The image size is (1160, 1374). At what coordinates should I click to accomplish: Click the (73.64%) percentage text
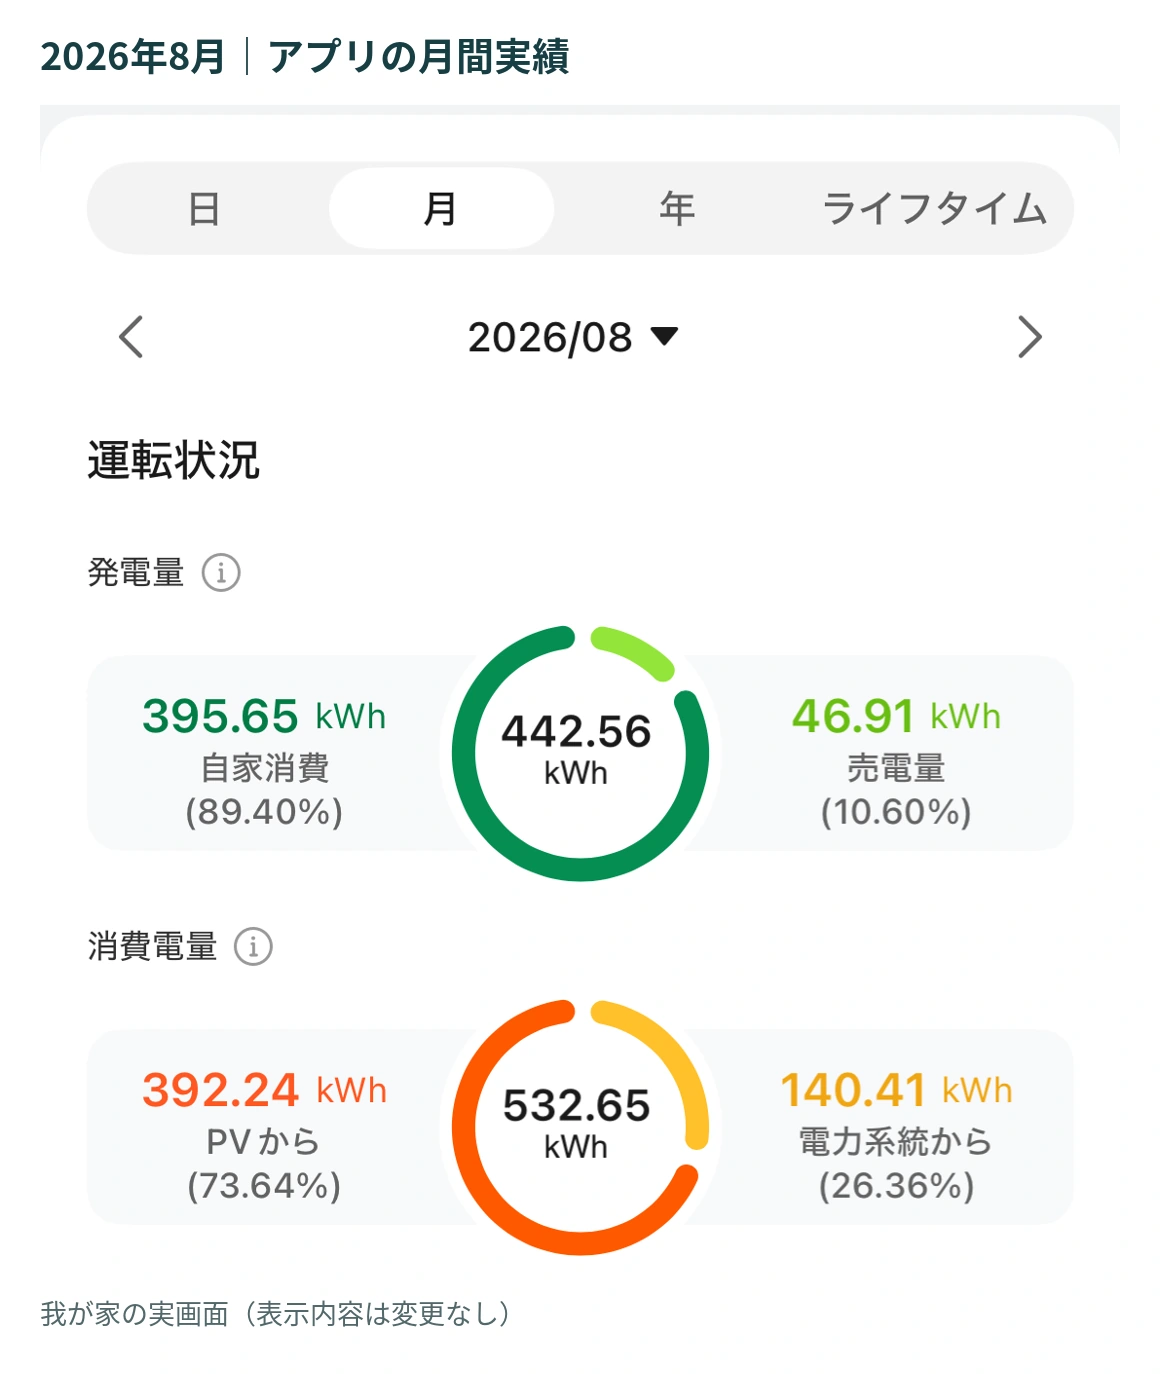pyautogui.click(x=264, y=1185)
